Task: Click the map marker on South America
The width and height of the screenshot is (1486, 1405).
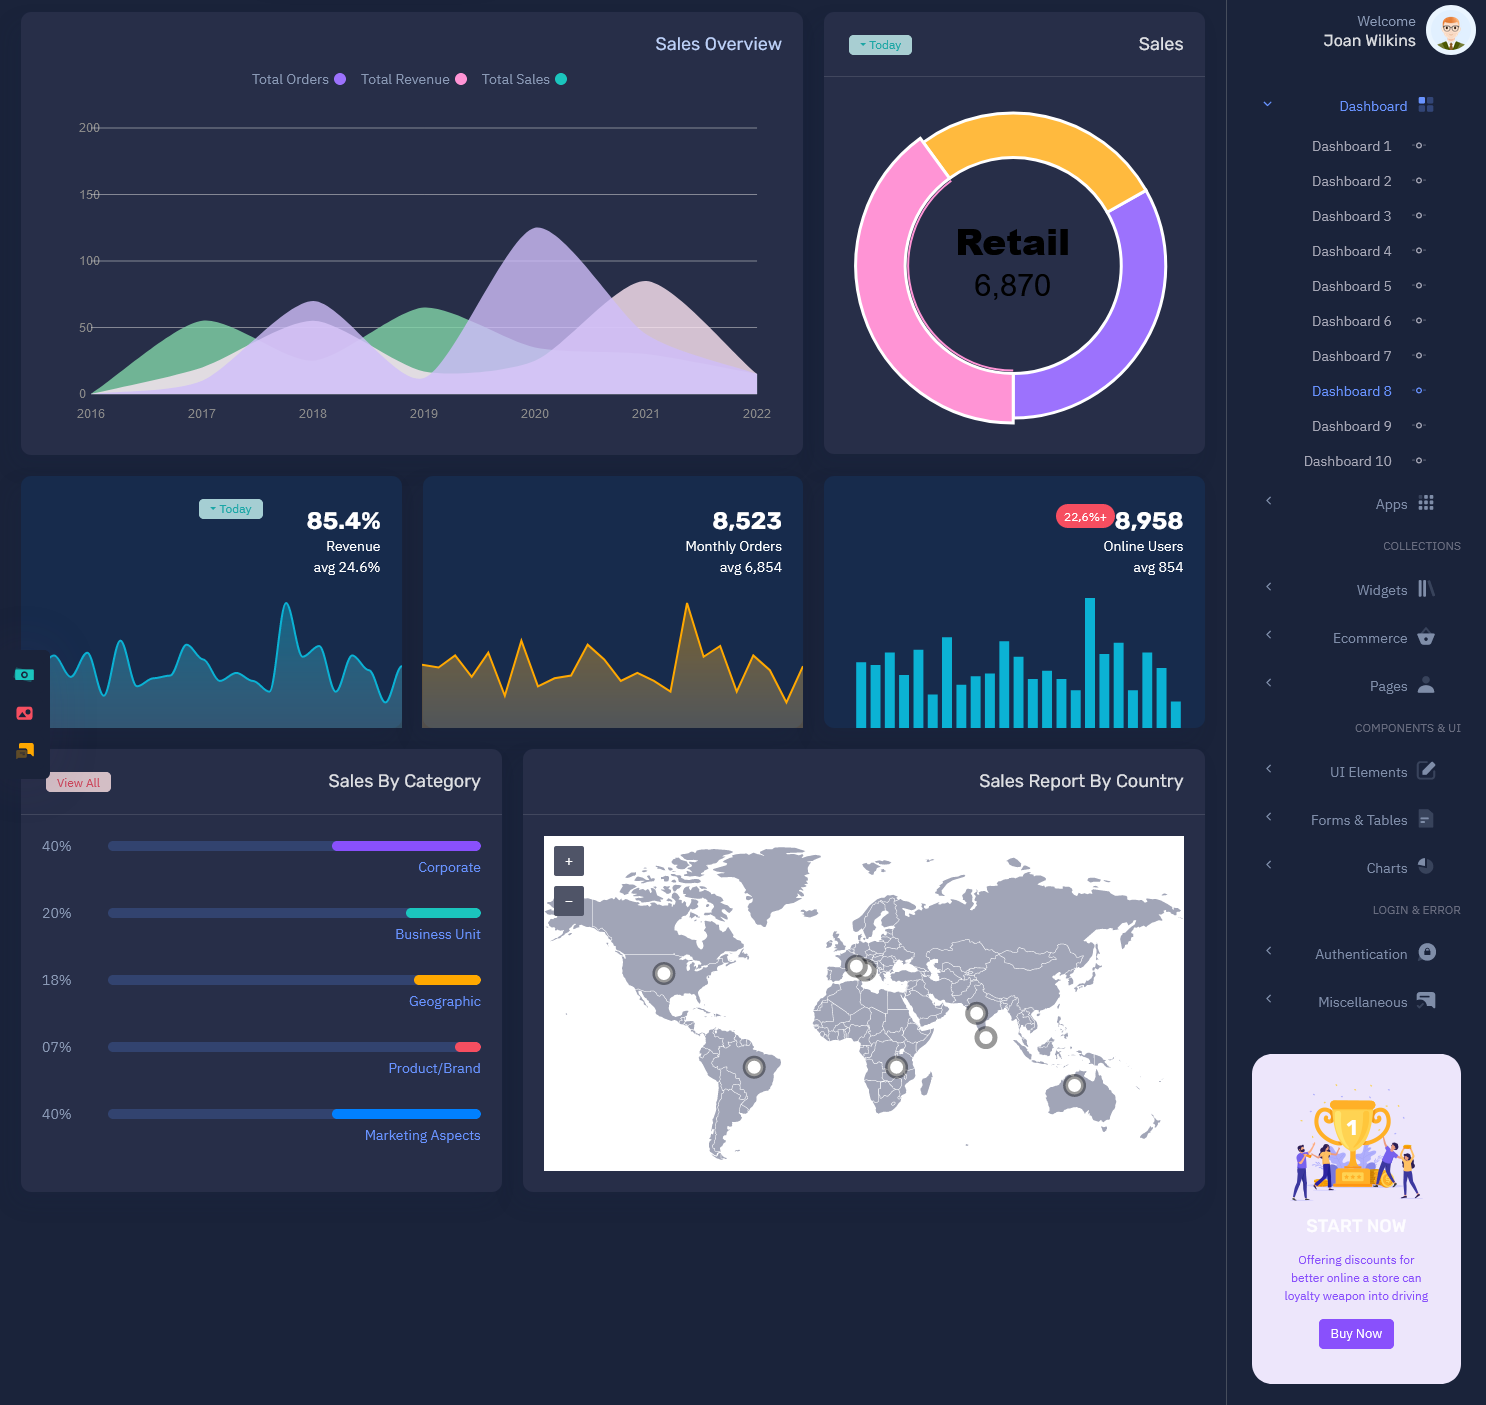Action: (x=754, y=1067)
